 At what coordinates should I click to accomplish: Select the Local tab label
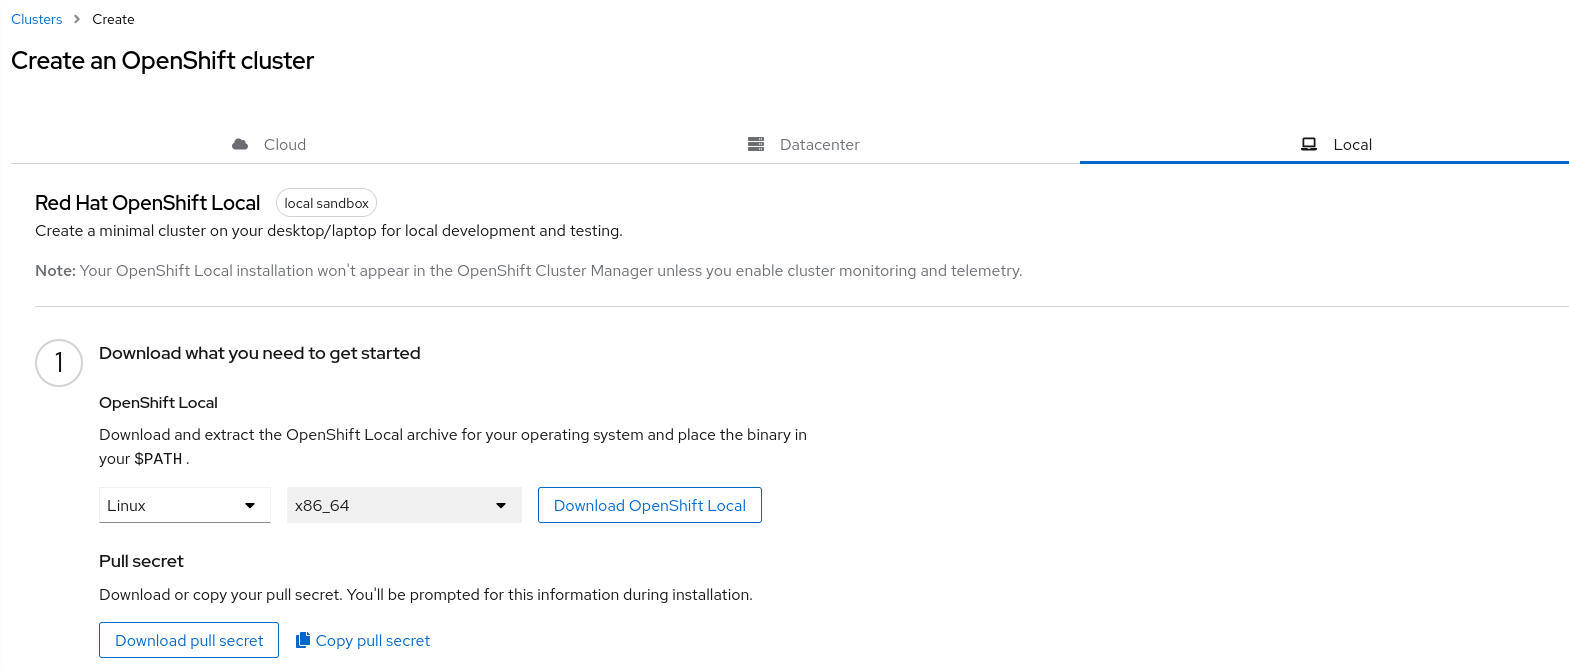pos(1352,144)
